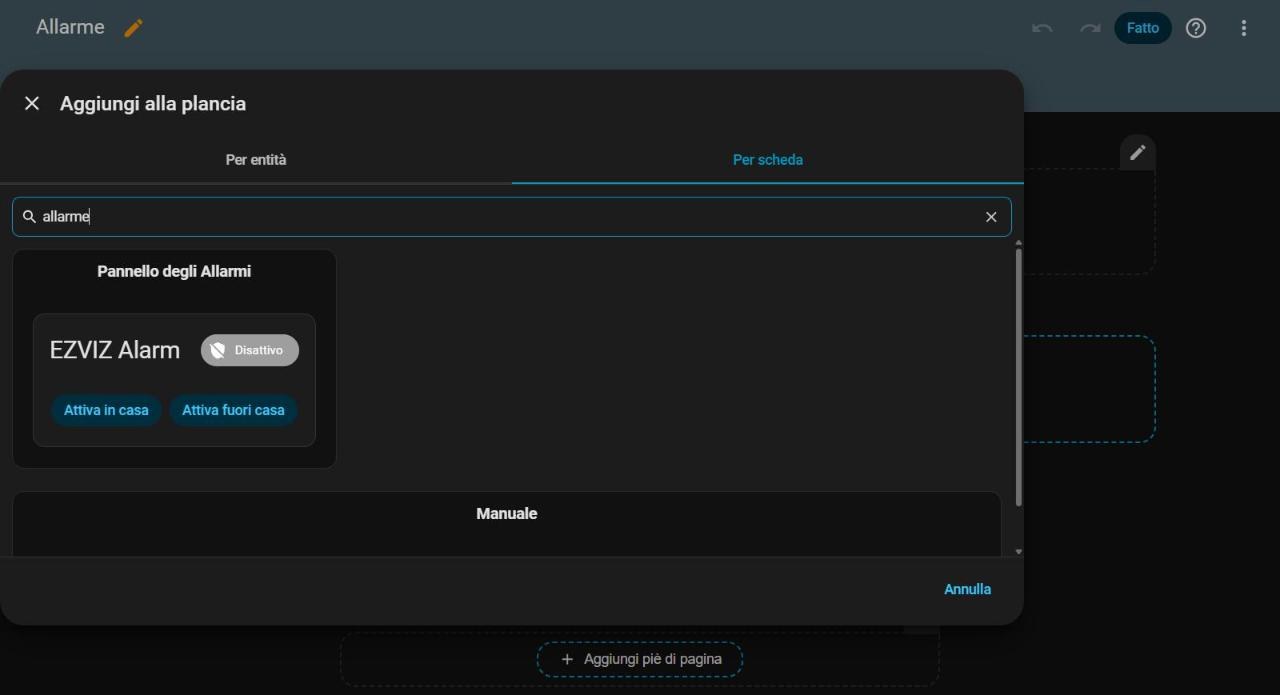Clear the allarme search text
Viewport: 1280px width, 695px height.
pos(991,217)
